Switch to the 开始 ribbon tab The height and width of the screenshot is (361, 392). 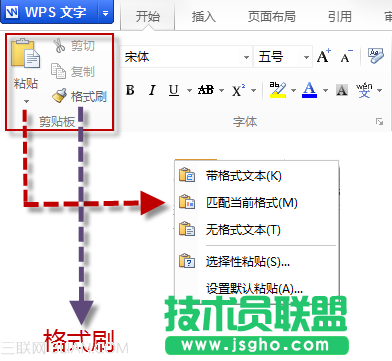coord(148,16)
